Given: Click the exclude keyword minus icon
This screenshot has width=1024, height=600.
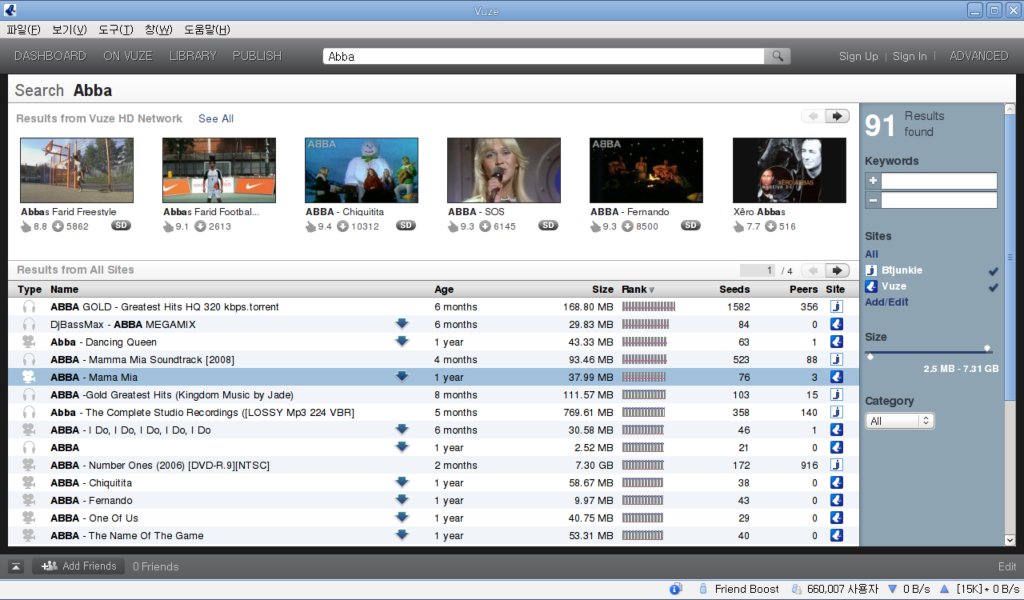Looking at the screenshot, I should click(872, 200).
